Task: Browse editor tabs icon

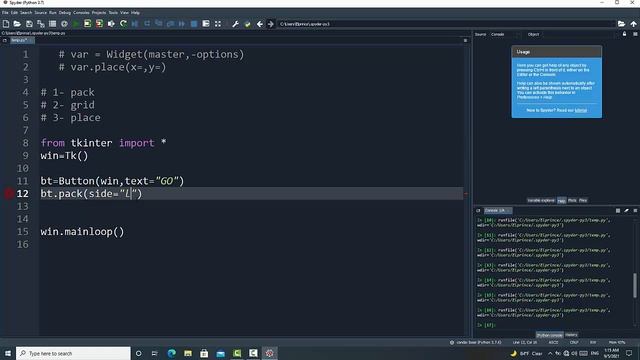Action: pos(4,40)
